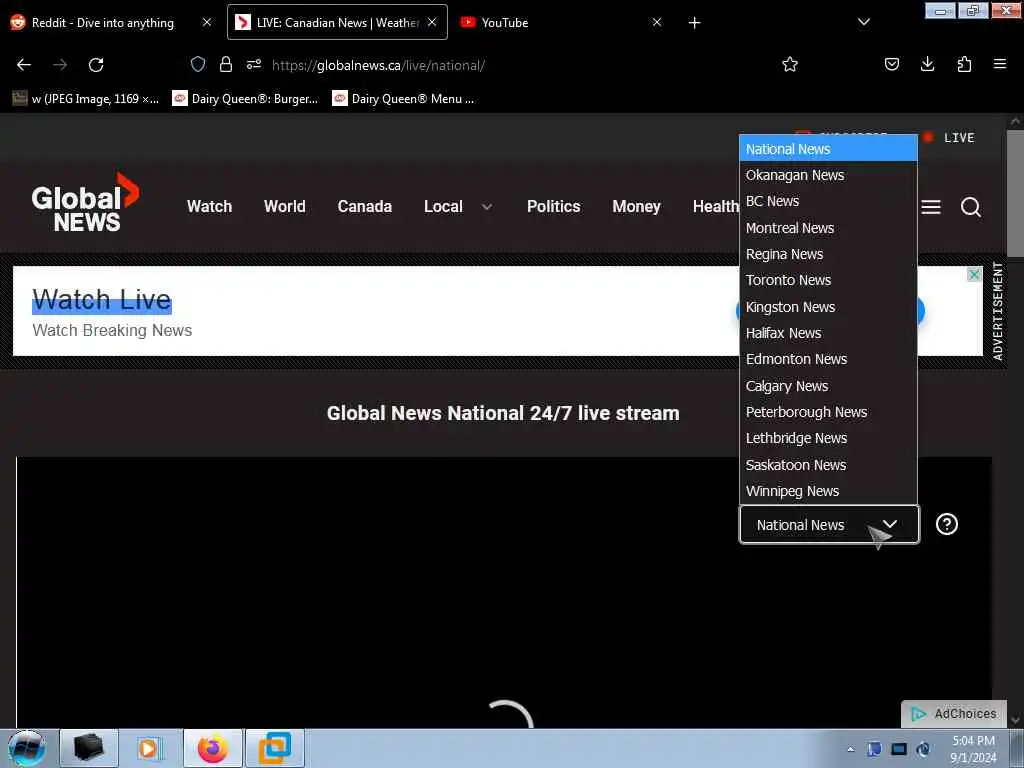Open the extensions puzzle icon
The width and height of the screenshot is (1024, 768).
pyautogui.click(x=964, y=64)
